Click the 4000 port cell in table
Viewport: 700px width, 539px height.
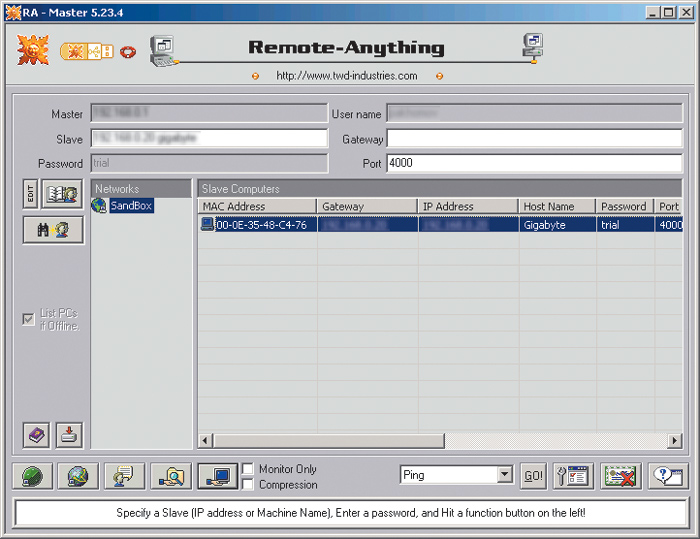(x=670, y=225)
